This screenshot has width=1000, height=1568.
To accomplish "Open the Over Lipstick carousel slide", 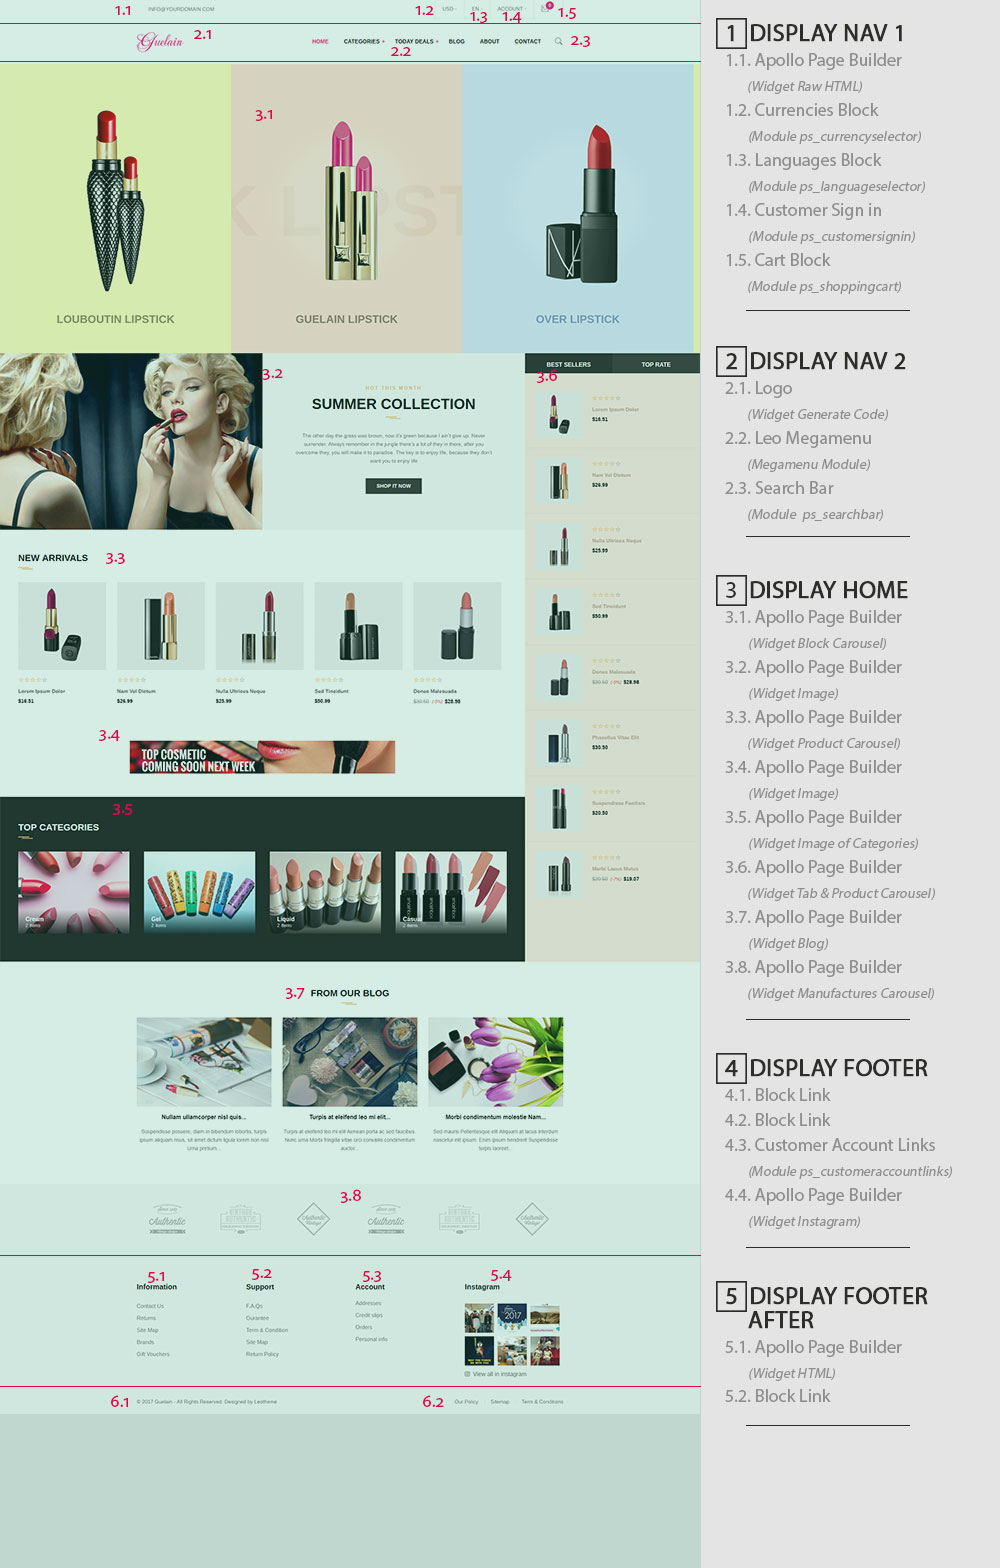I will [578, 208].
